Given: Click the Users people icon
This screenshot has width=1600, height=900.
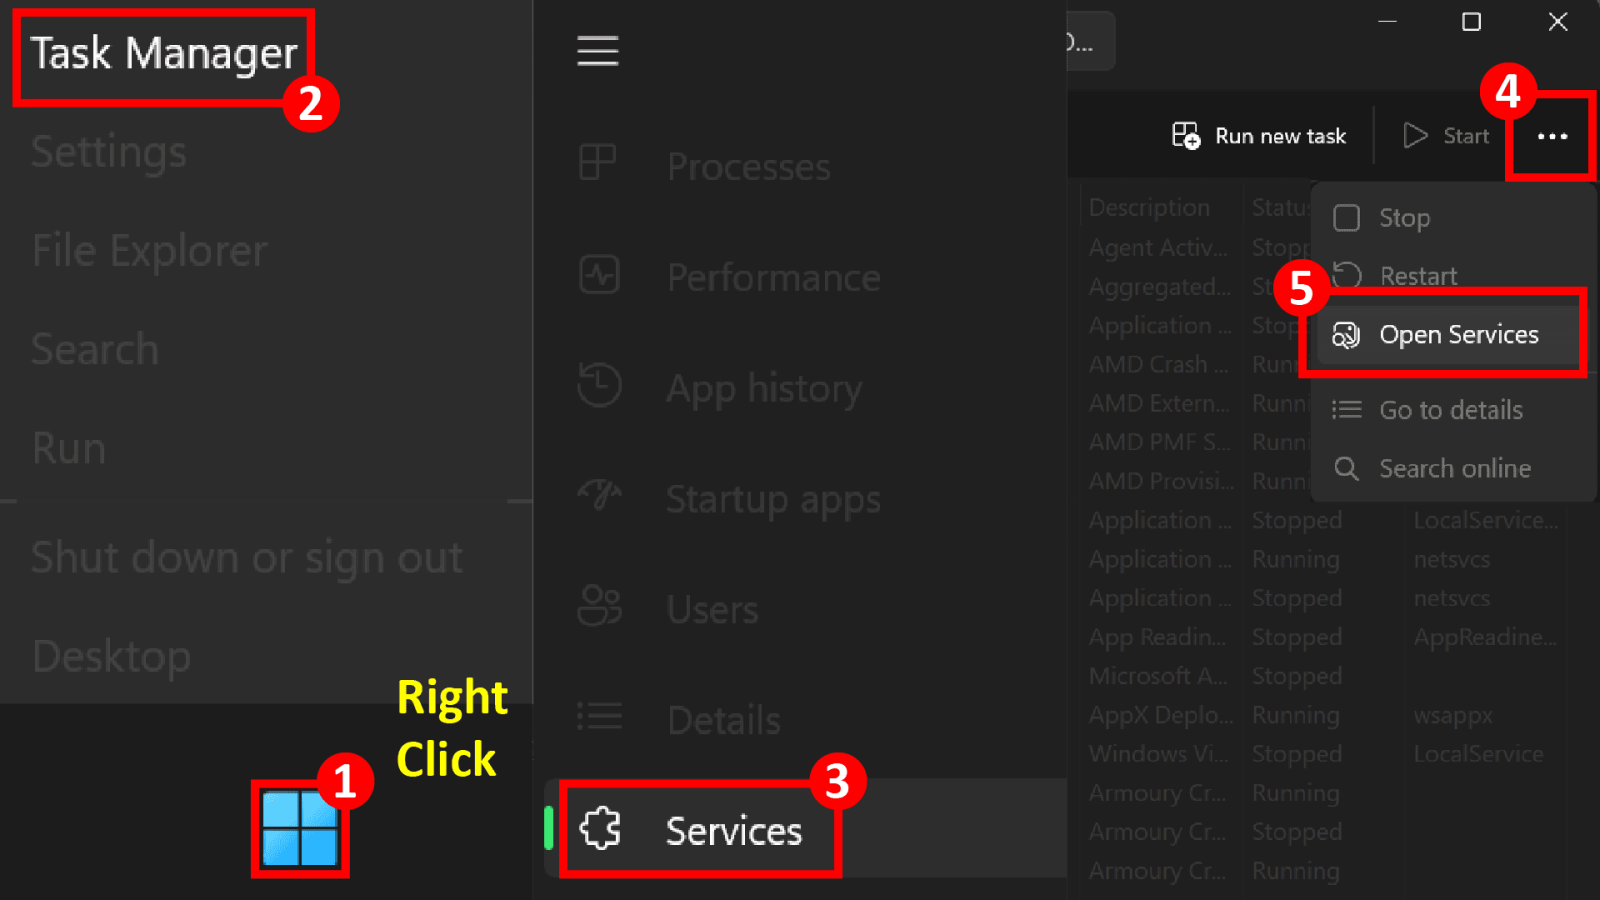Looking at the screenshot, I should (x=599, y=606).
